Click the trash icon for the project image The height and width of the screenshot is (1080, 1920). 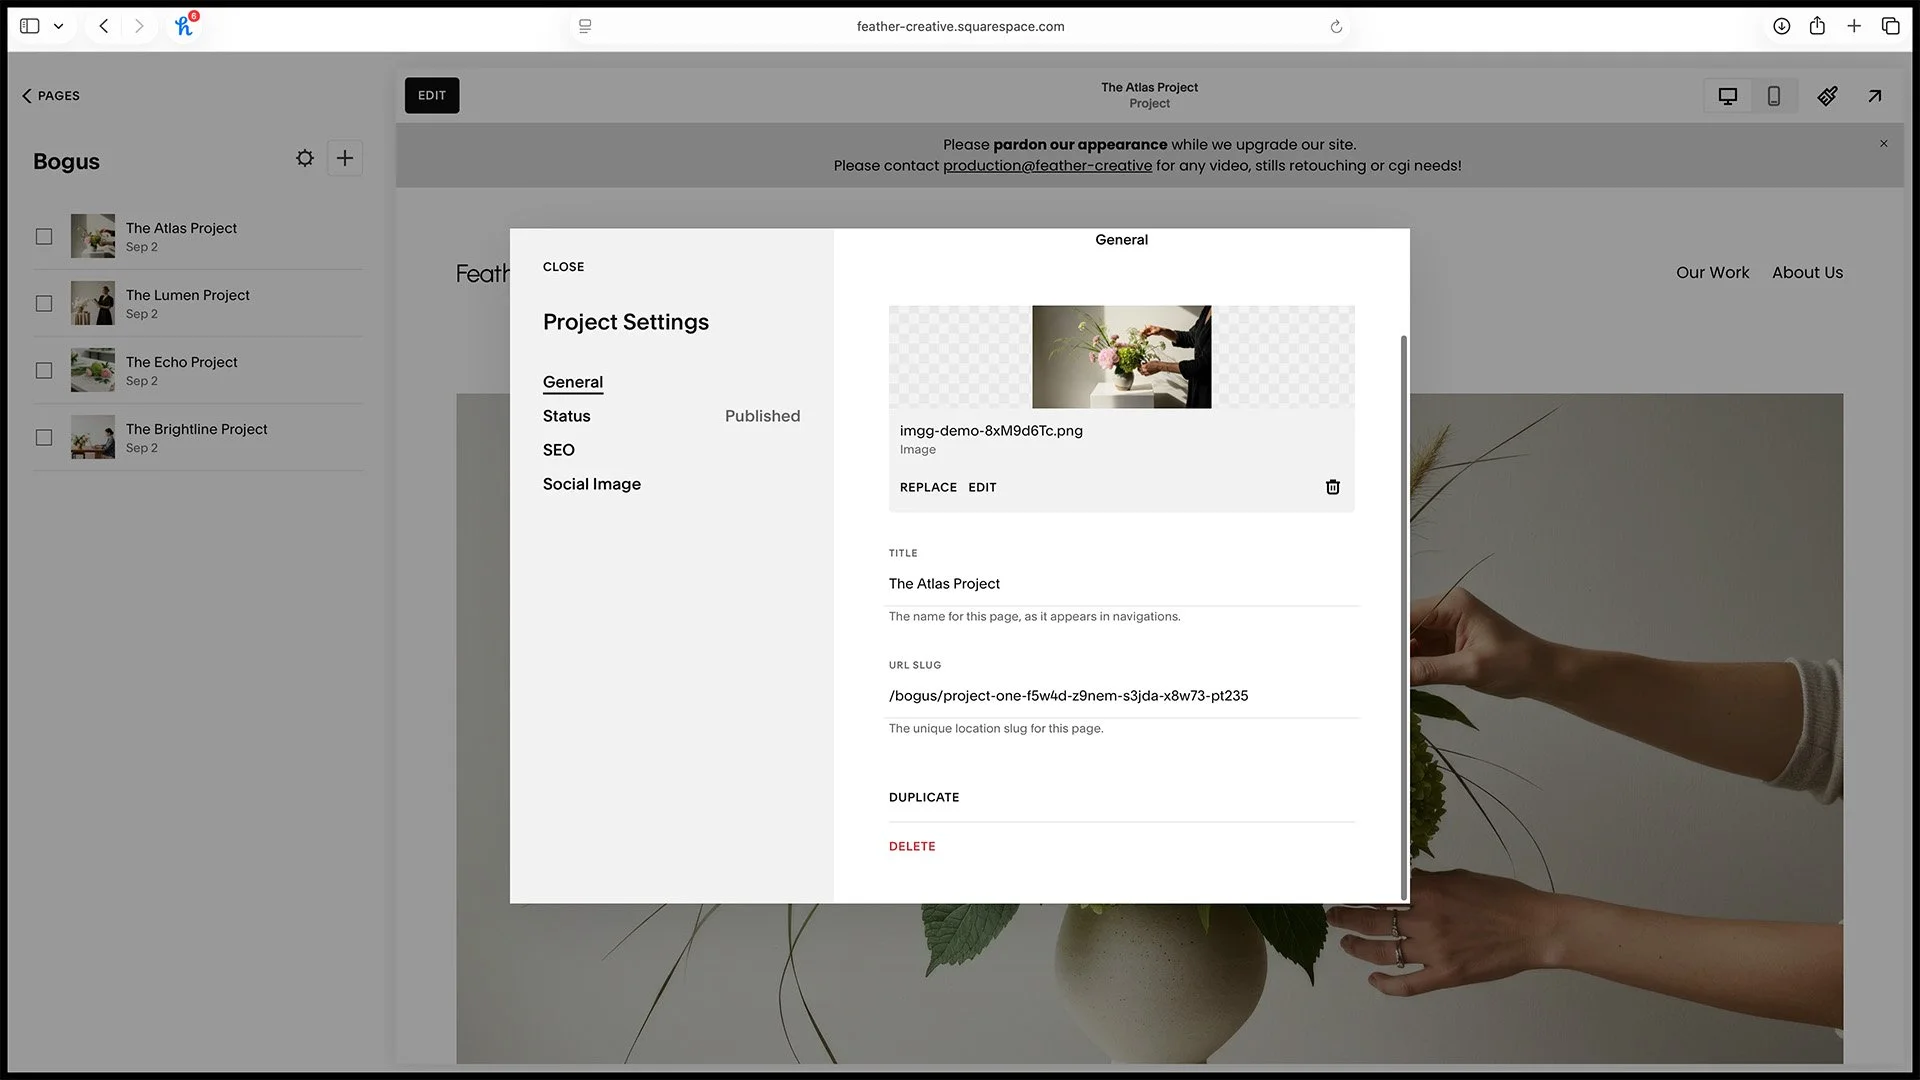click(1332, 487)
